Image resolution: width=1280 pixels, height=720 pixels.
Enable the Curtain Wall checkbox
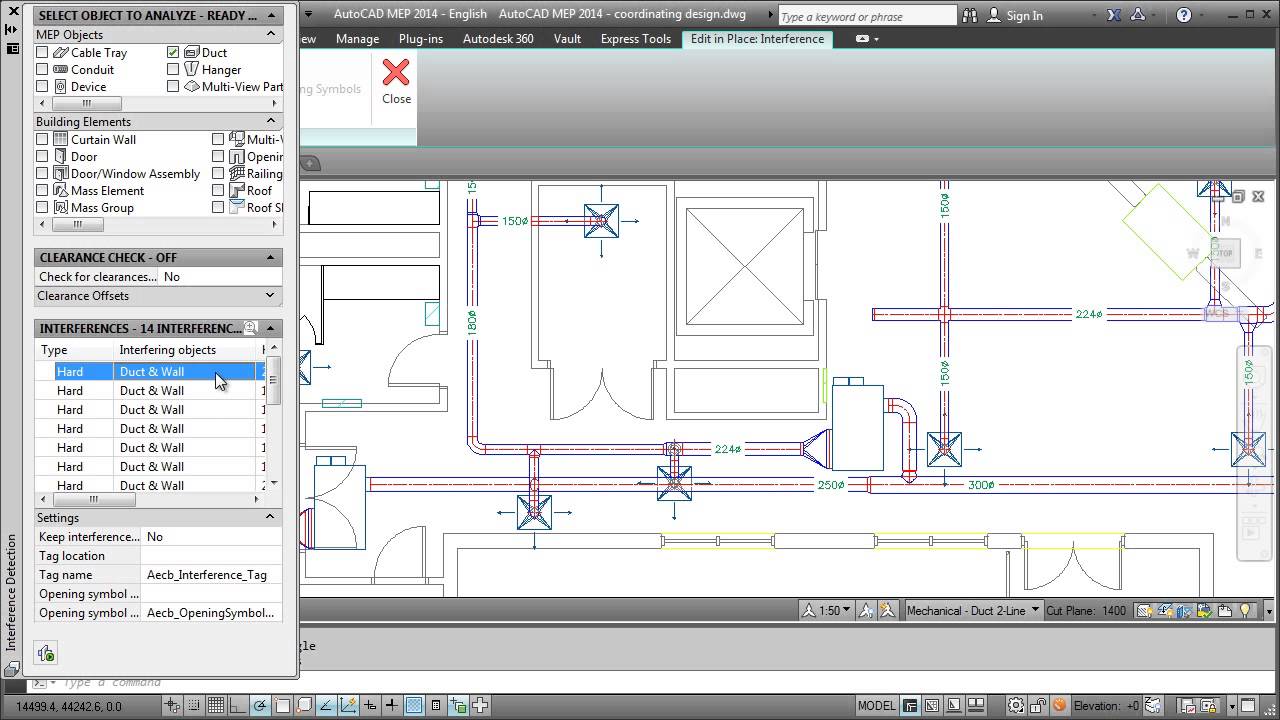click(42, 139)
